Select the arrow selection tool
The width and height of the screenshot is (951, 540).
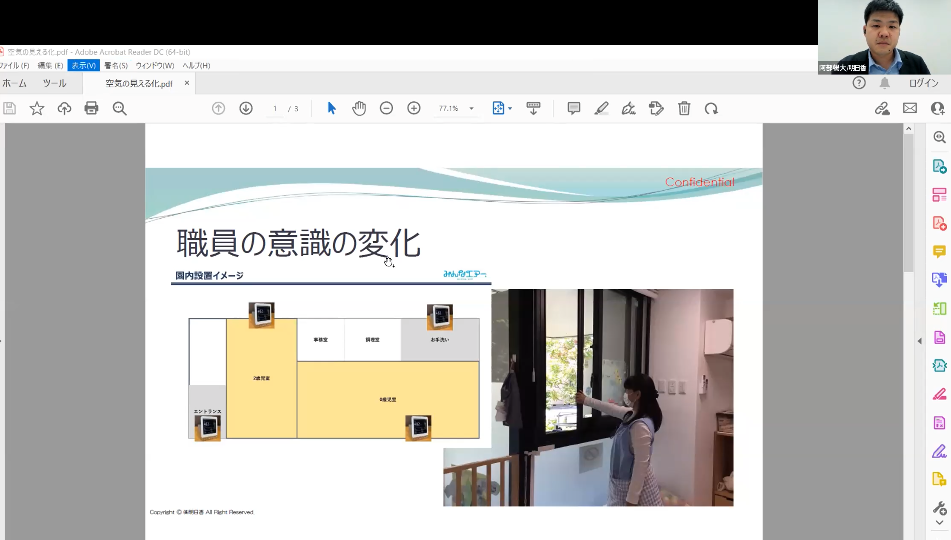coord(331,109)
